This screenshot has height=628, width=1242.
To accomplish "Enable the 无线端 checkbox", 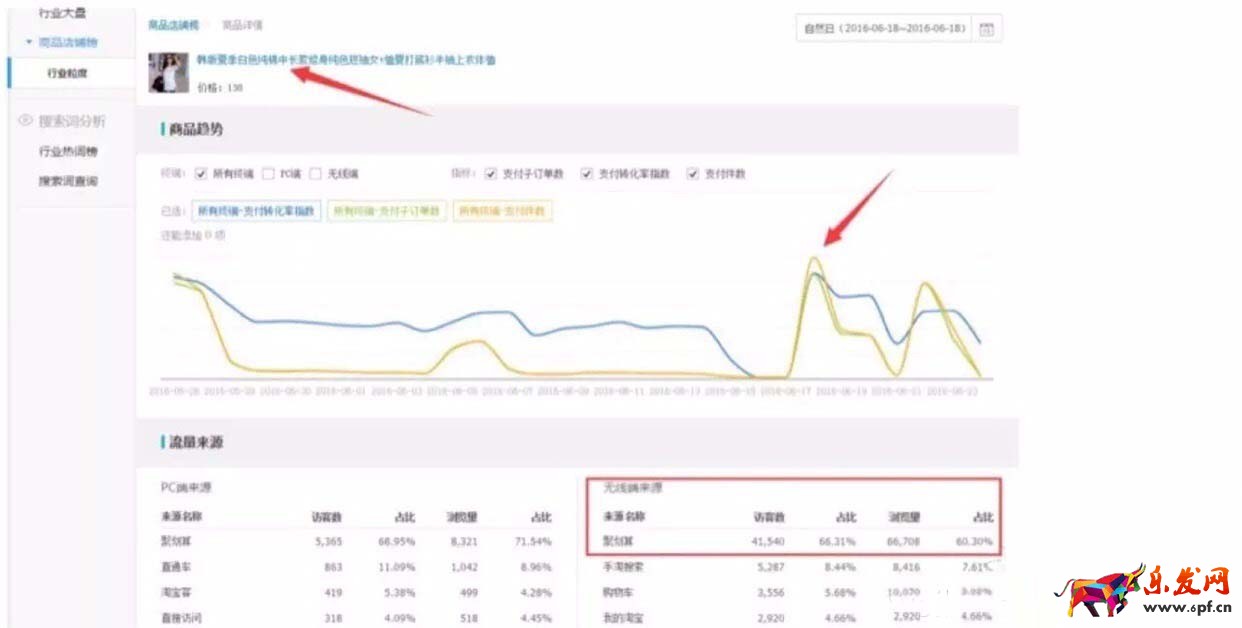I will click(x=315, y=174).
